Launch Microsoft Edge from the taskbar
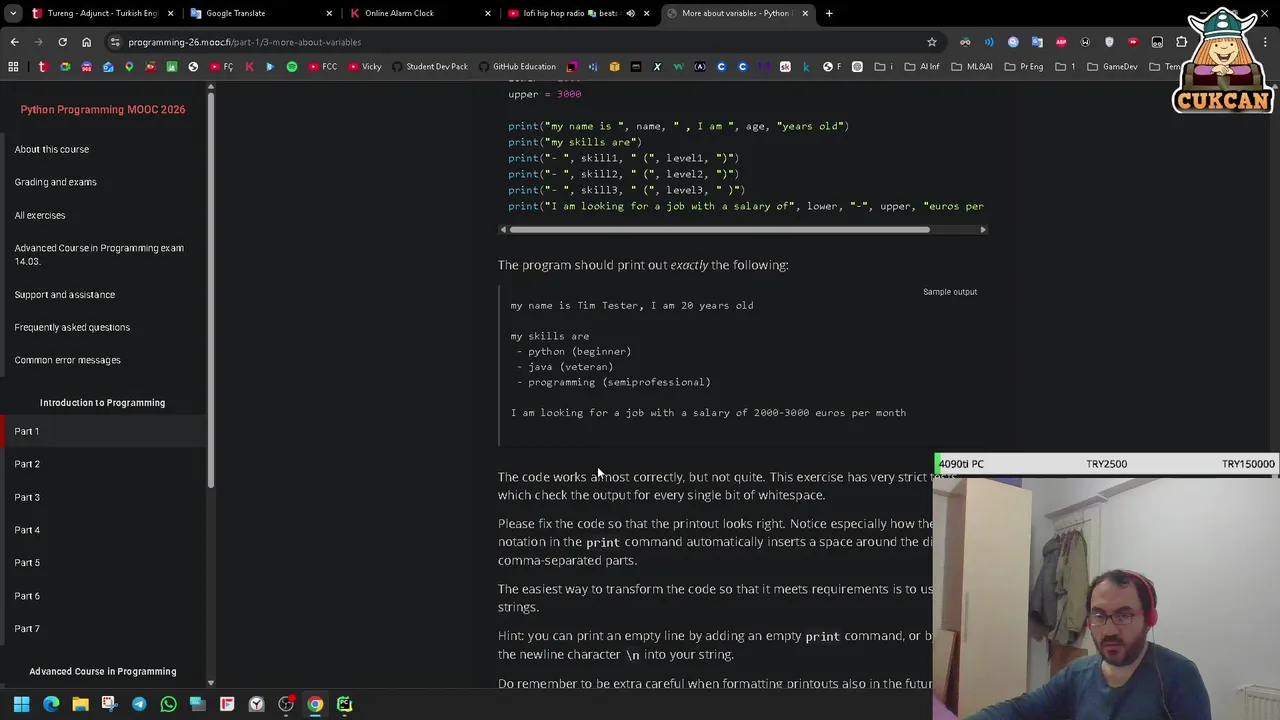This screenshot has width=1280, height=720. (51, 704)
